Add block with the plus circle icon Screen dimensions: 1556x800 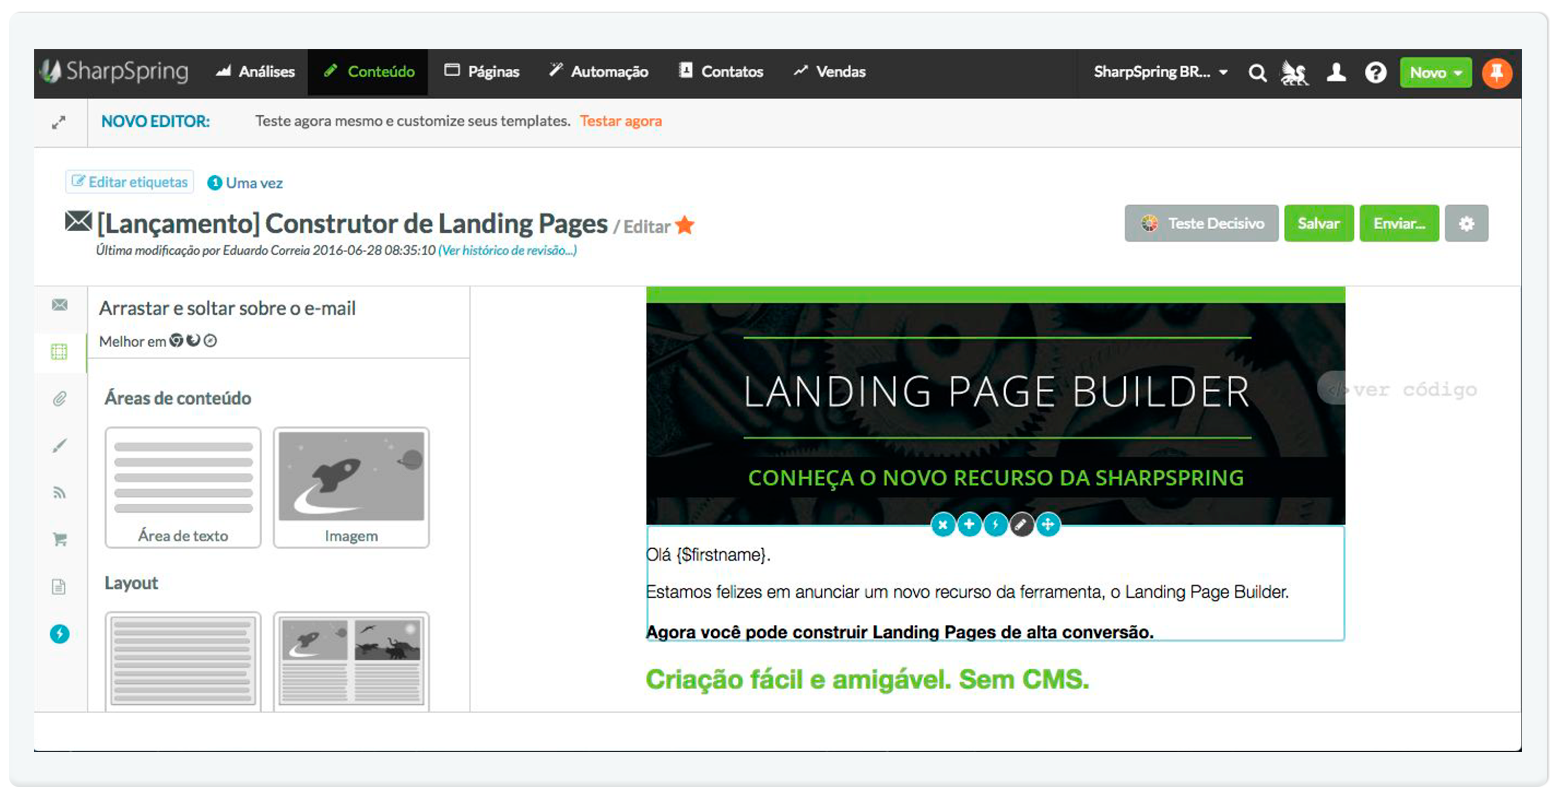pos(969,524)
